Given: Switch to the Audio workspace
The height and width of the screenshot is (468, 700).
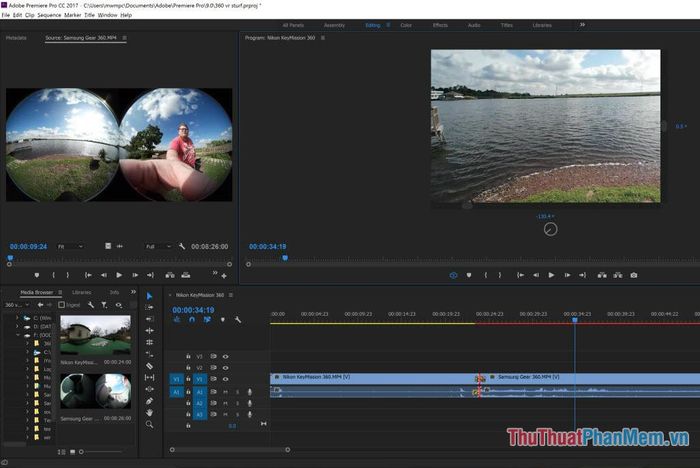Looking at the screenshot, I should pos(474,25).
